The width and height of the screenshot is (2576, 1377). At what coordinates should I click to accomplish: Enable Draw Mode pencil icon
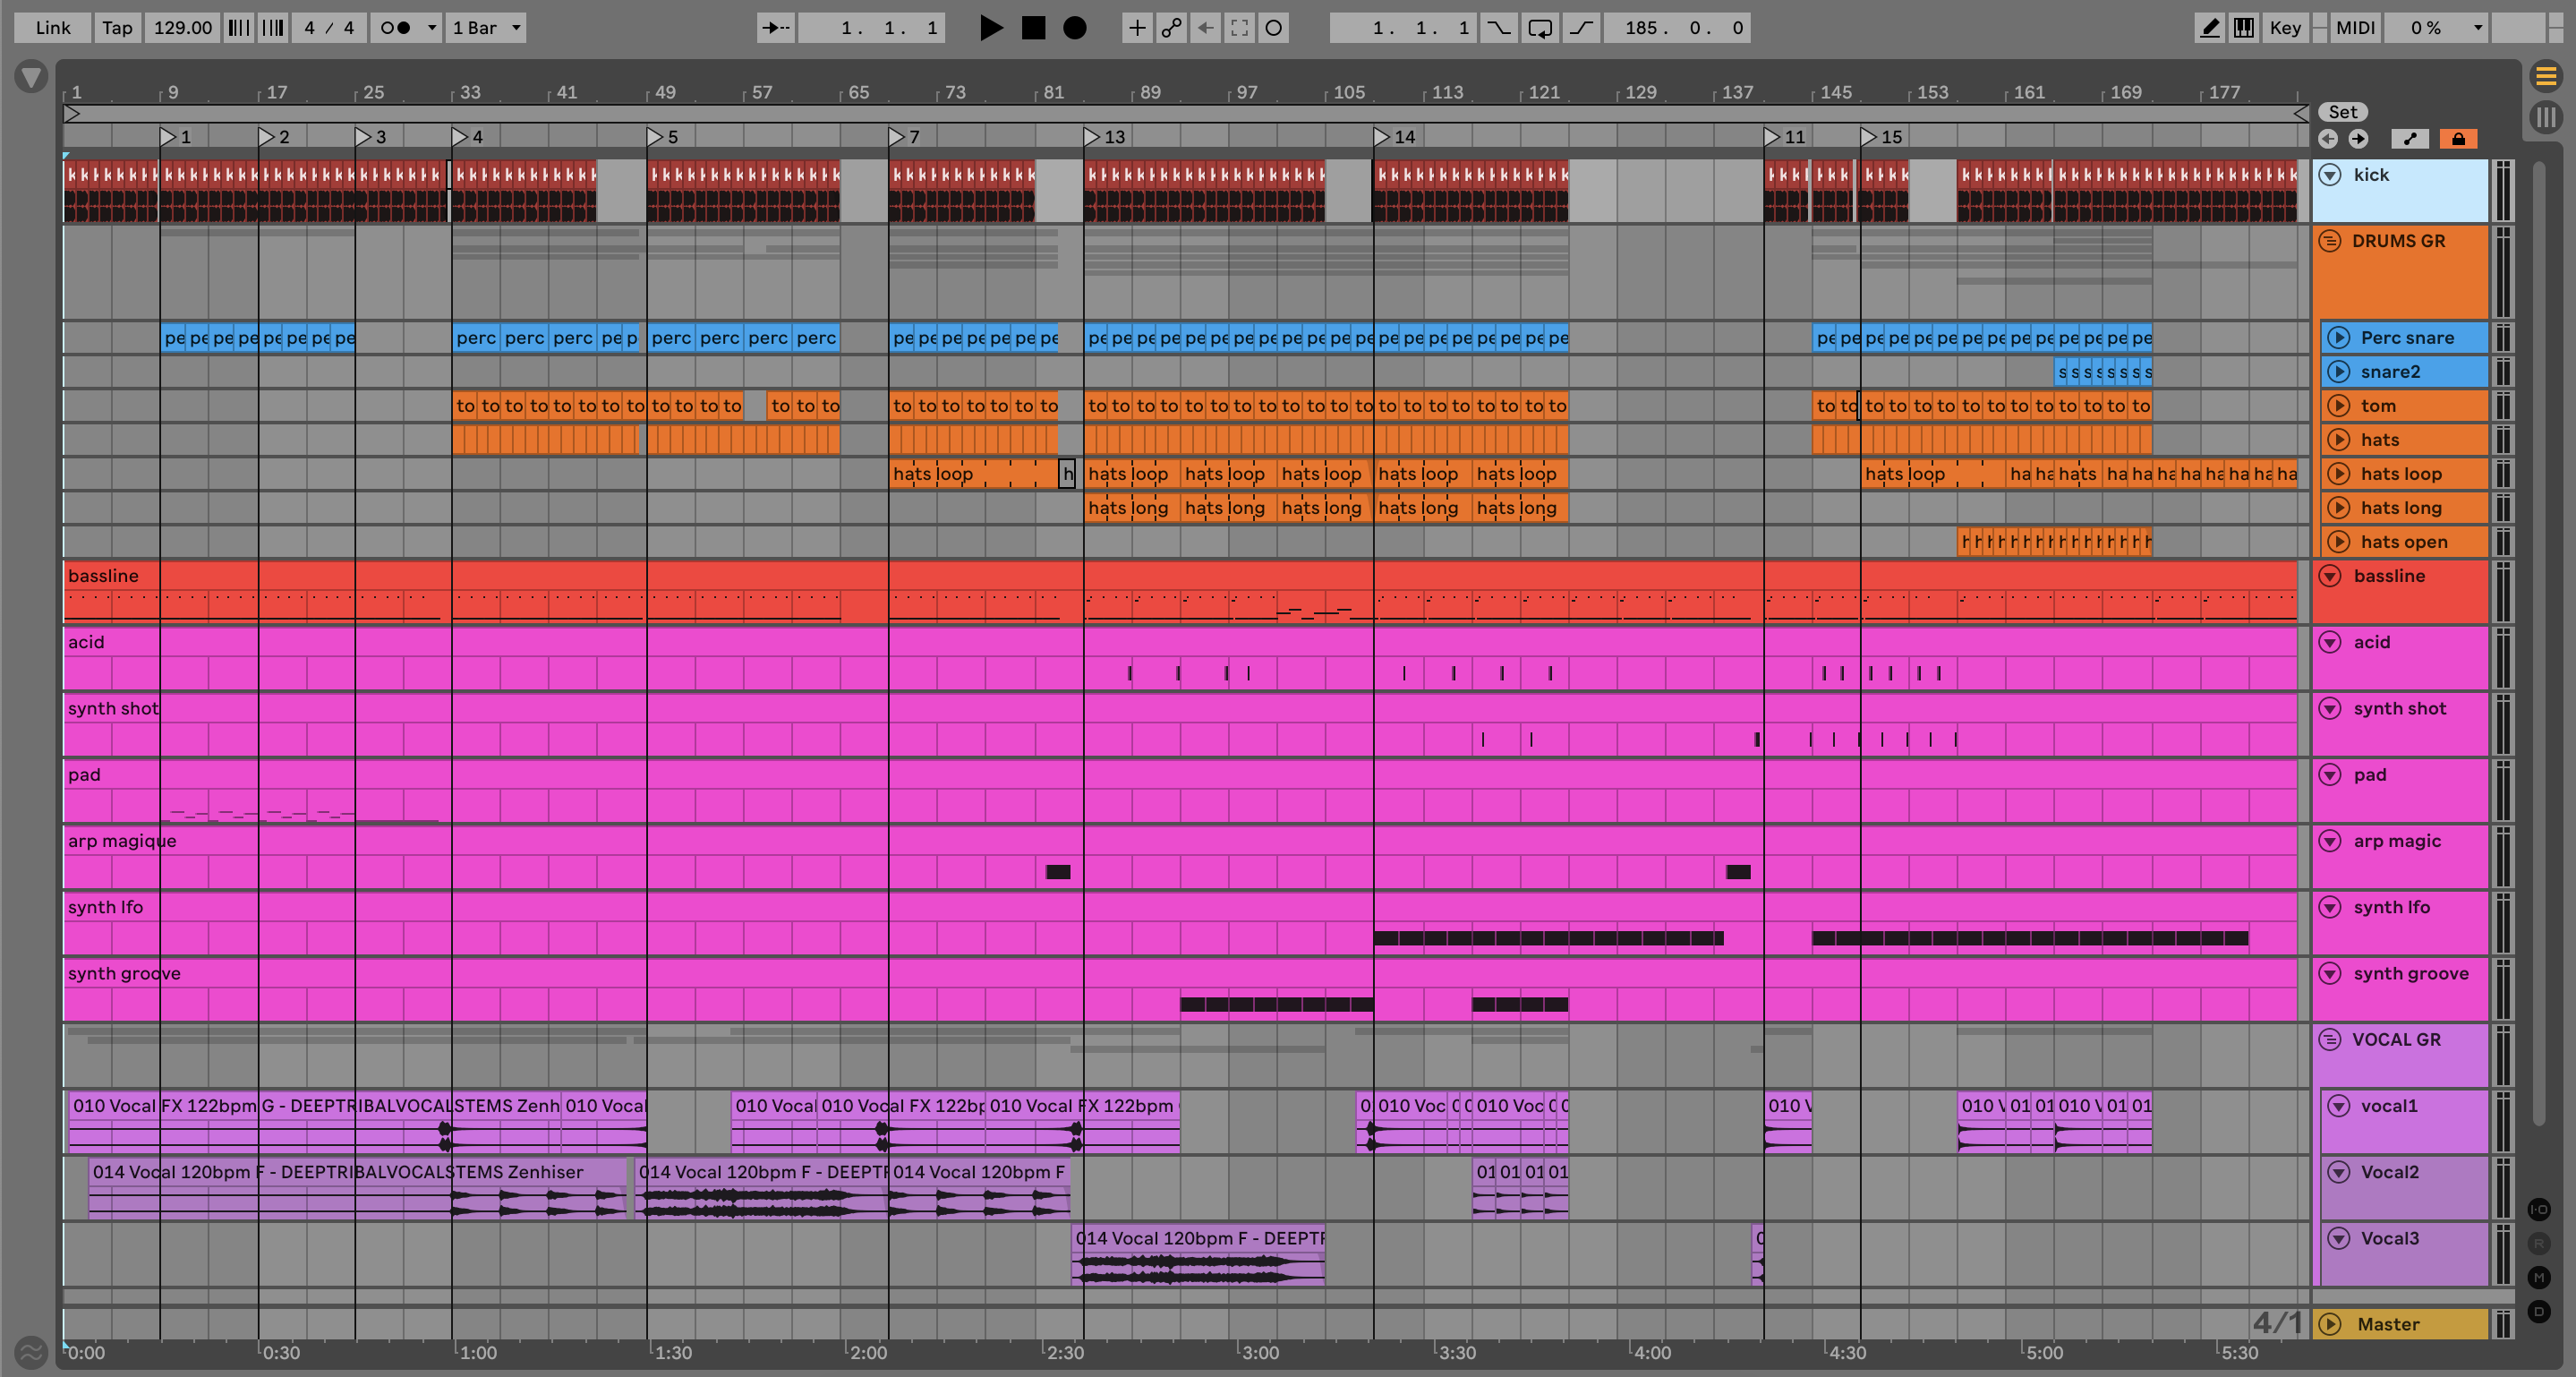[2209, 28]
